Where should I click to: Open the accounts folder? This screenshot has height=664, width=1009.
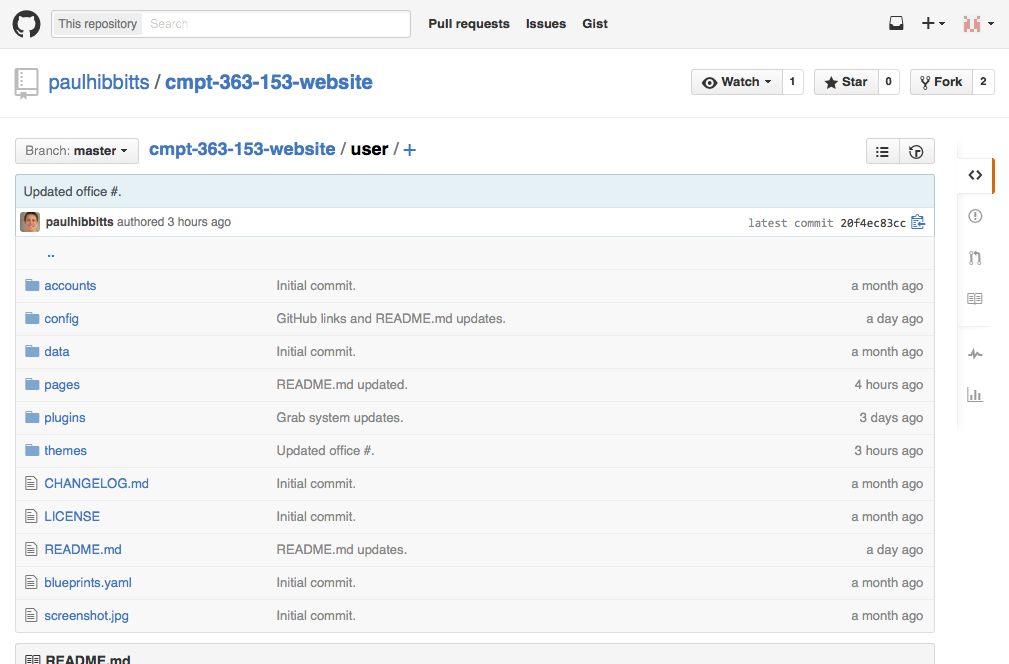(70, 286)
